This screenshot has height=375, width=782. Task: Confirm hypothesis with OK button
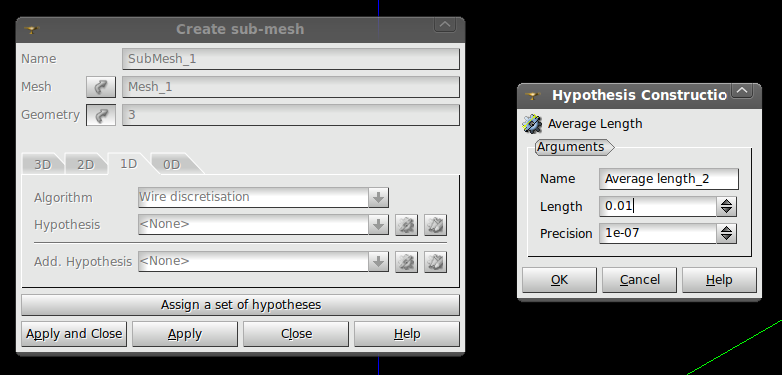559,280
